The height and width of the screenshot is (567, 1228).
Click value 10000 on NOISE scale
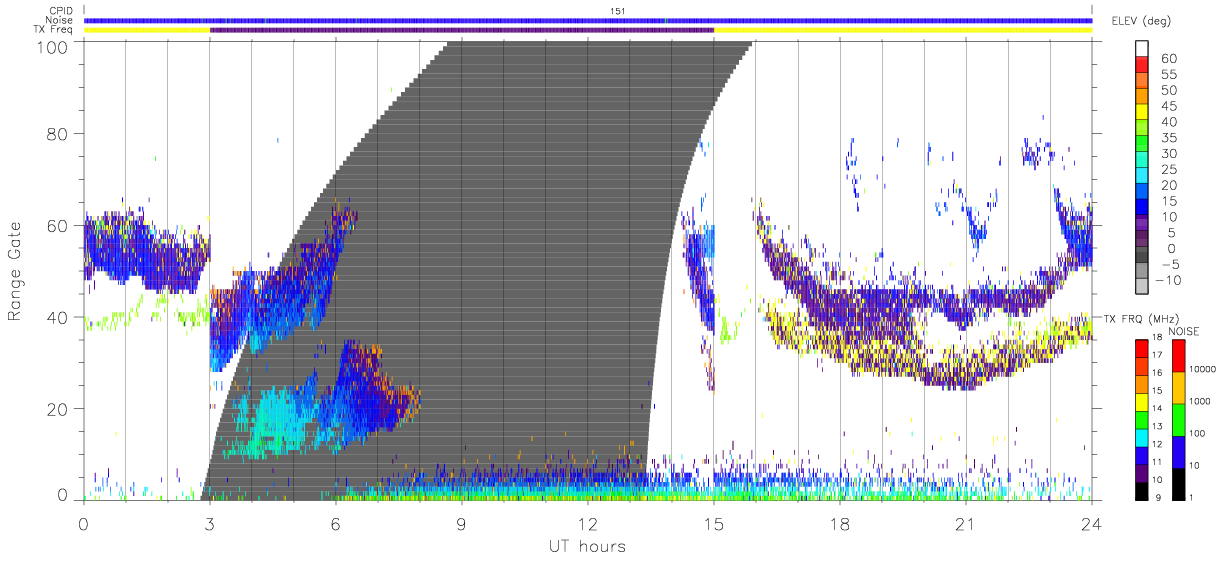tap(1203, 369)
